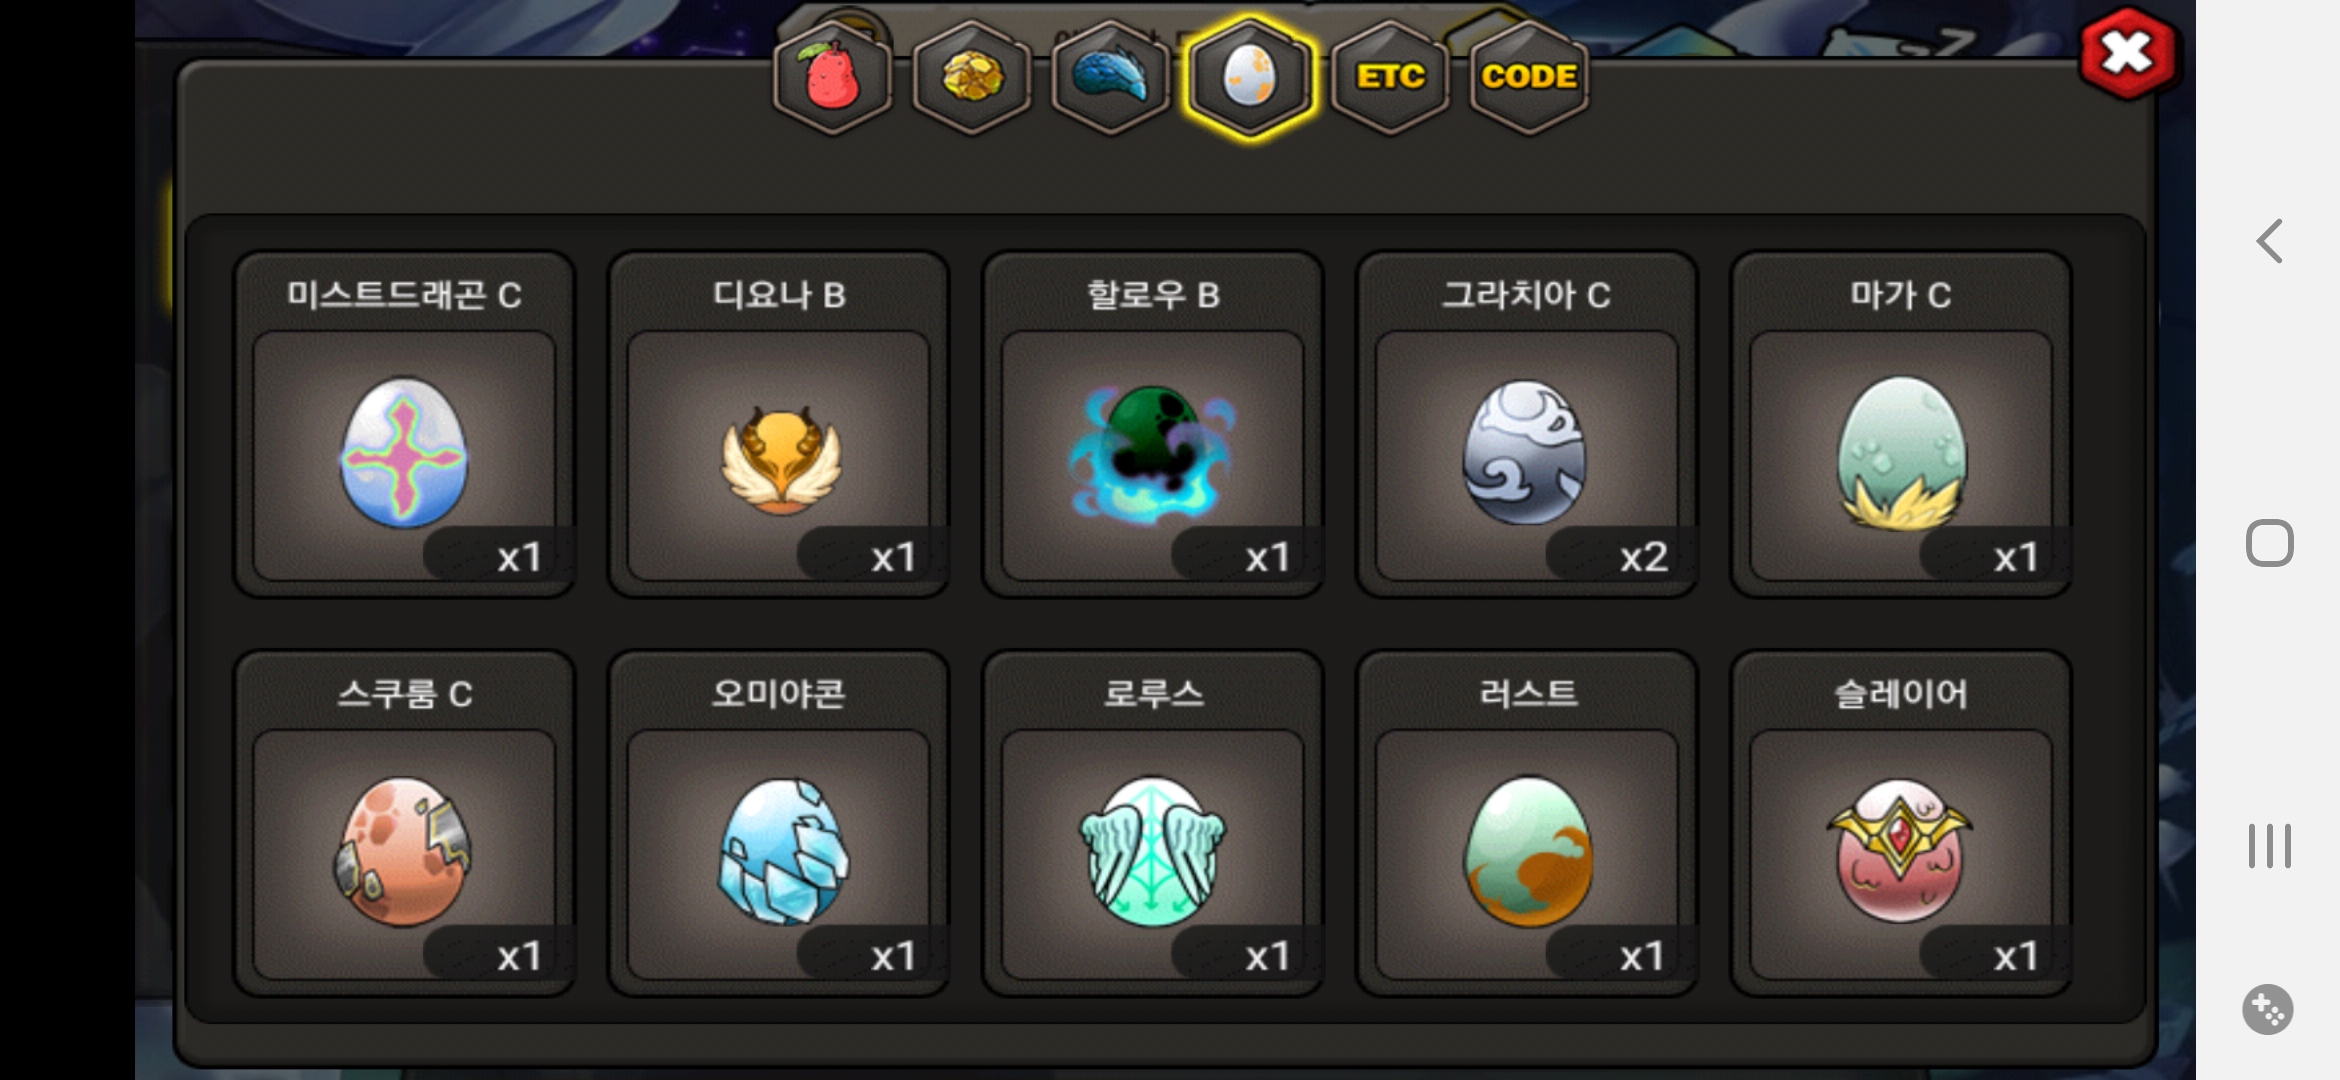Screen dimensions: 2340x1080
Task: Pick the 디요나 B winged golden egg
Action: 778,424
